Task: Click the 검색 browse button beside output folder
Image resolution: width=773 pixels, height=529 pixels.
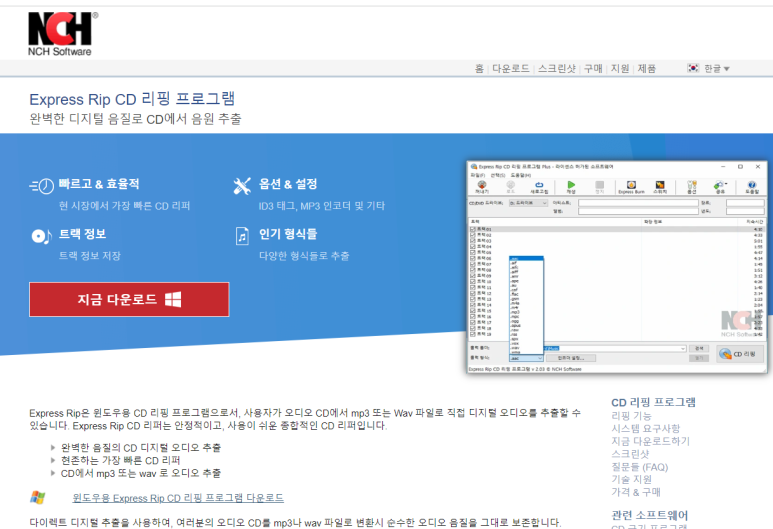Action: (x=699, y=348)
